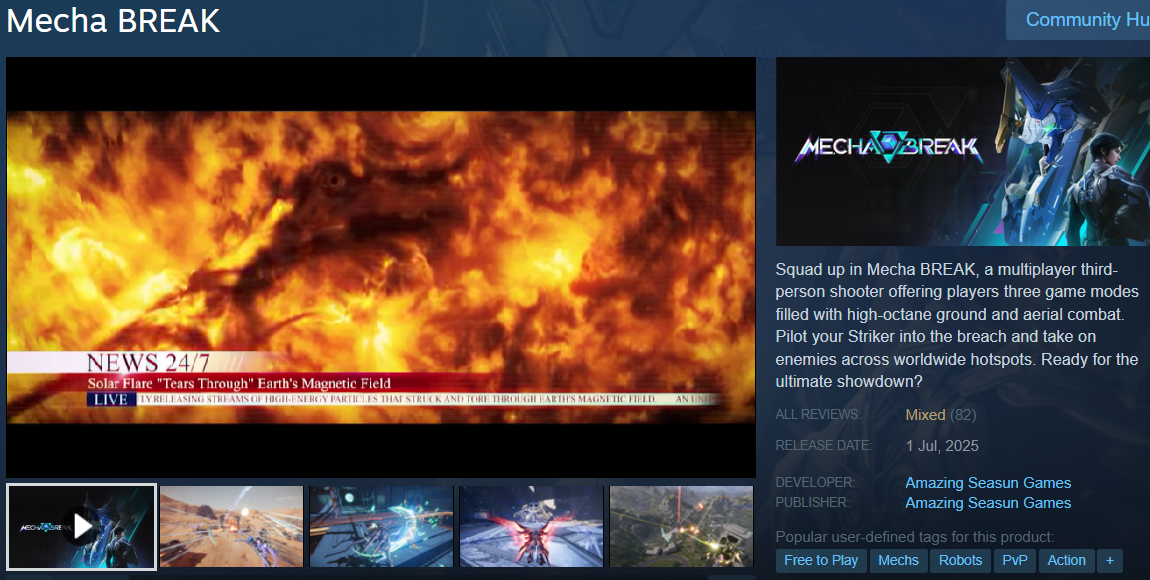Select the green landscape laser screenshot thumbnail
This screenshot has height=580, width=1150.
(681, 526)
